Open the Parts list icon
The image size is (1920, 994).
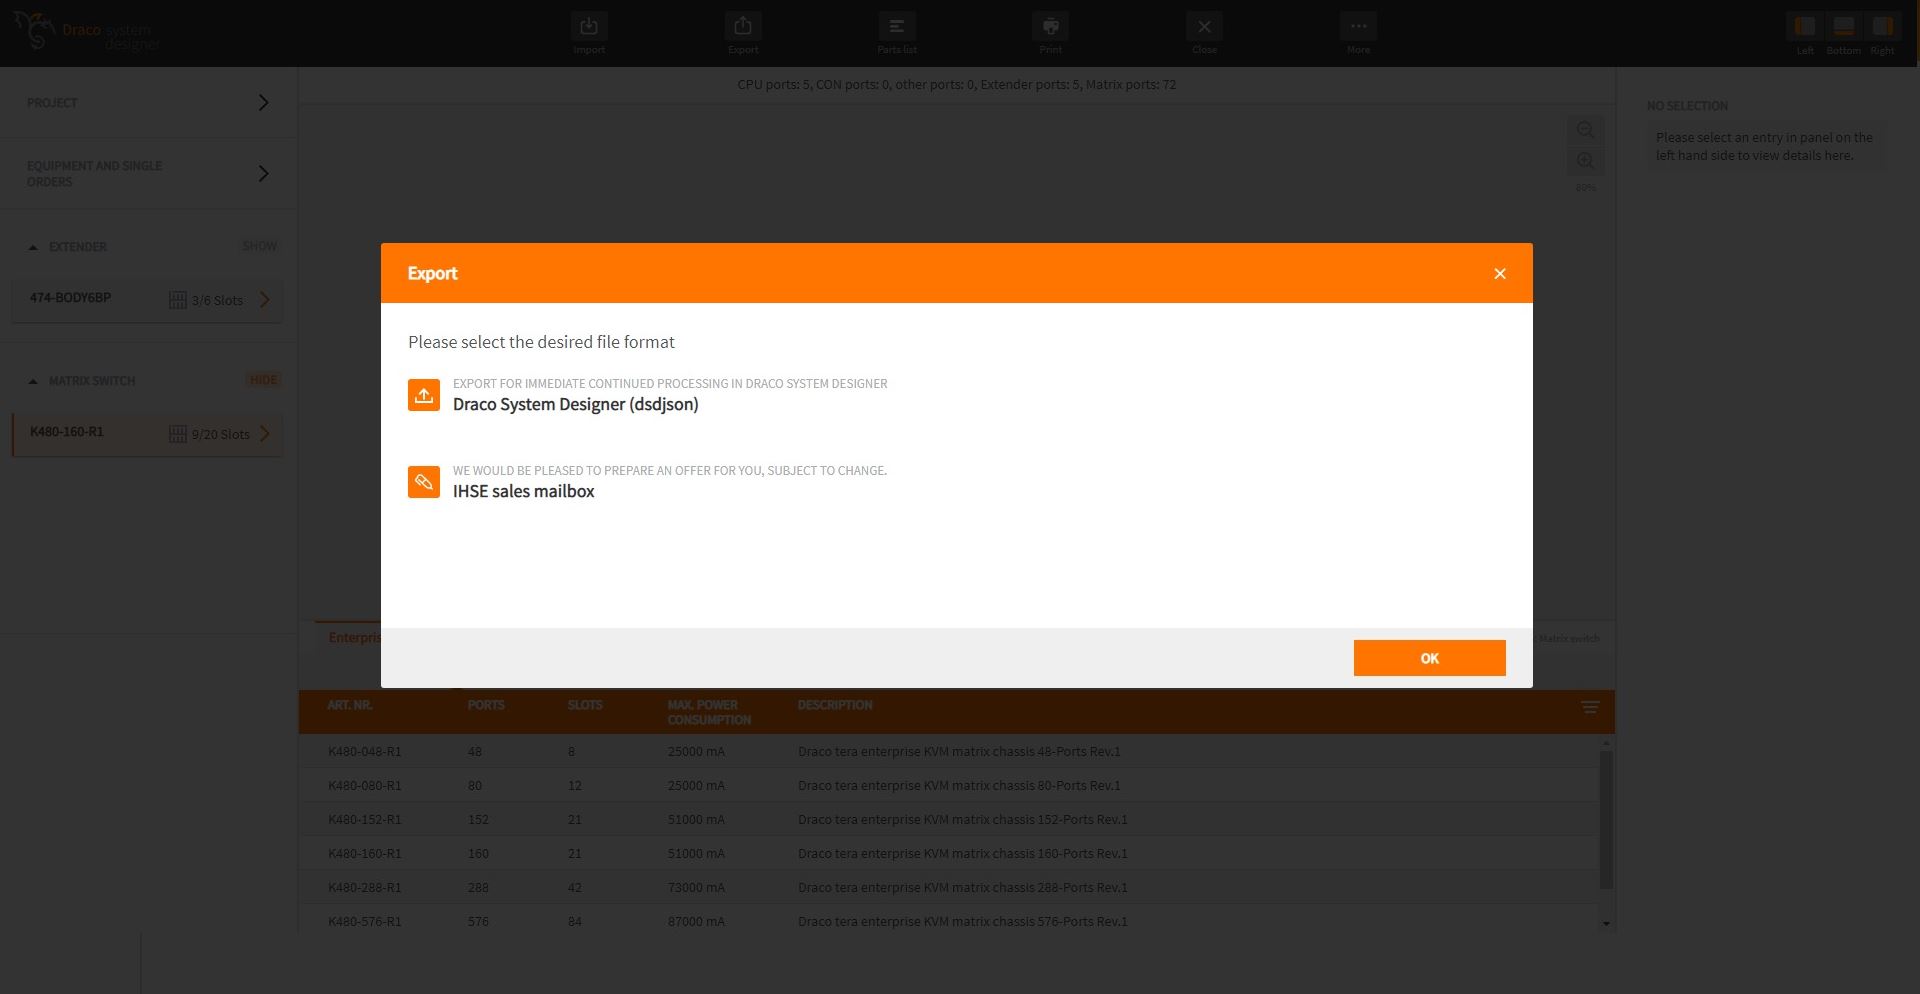896,27
